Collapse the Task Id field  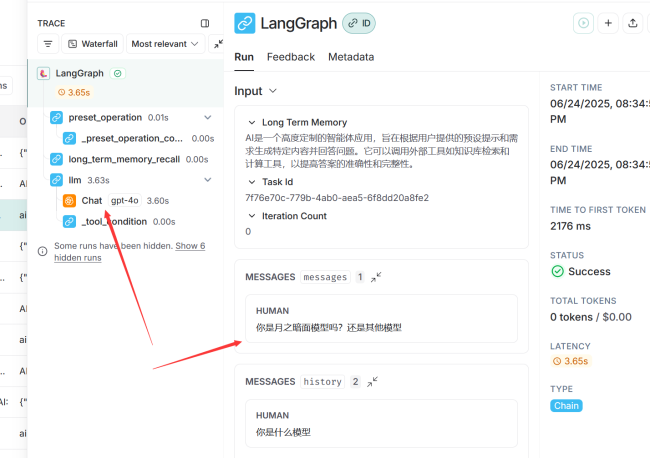[x=251, y=182]
